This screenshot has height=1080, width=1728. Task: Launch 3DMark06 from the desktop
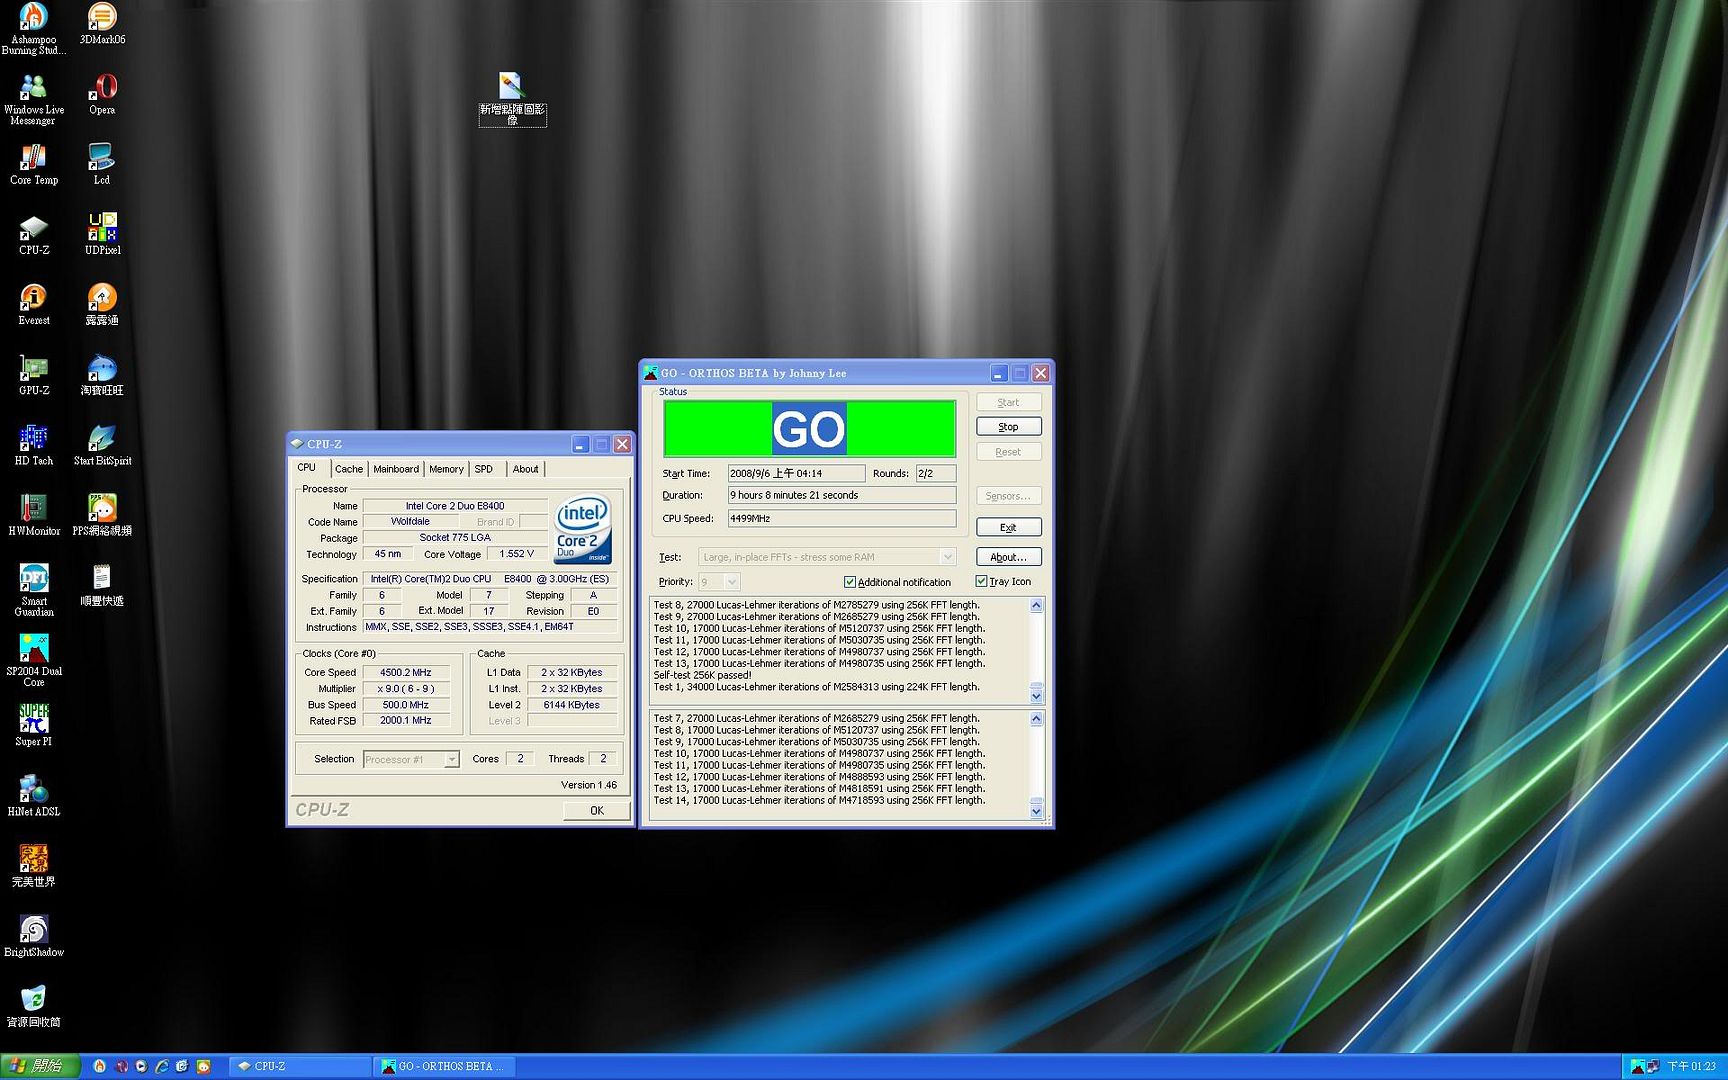102,23
